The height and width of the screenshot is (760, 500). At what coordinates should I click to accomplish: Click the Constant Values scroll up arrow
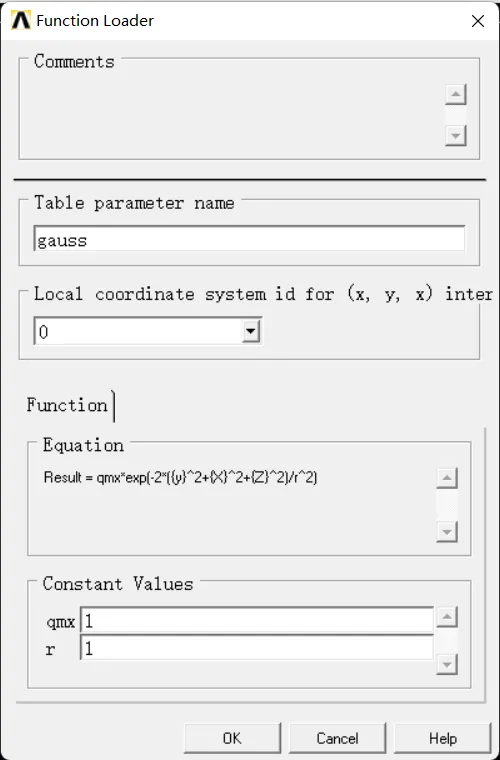coord(447,617)
